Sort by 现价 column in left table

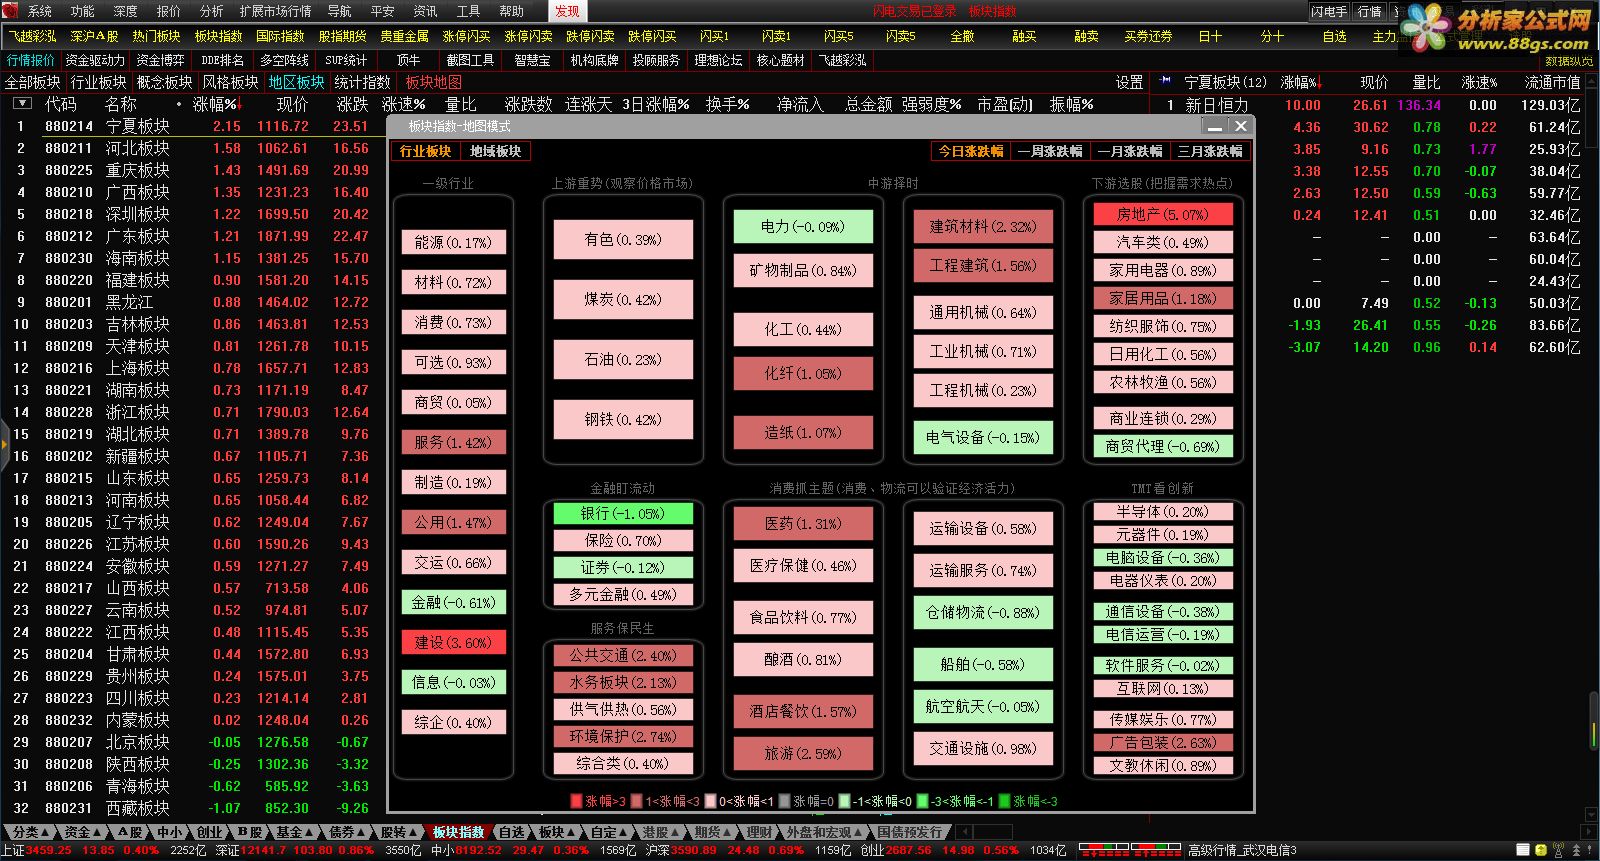pyautogui.click(x=292, y=104)
